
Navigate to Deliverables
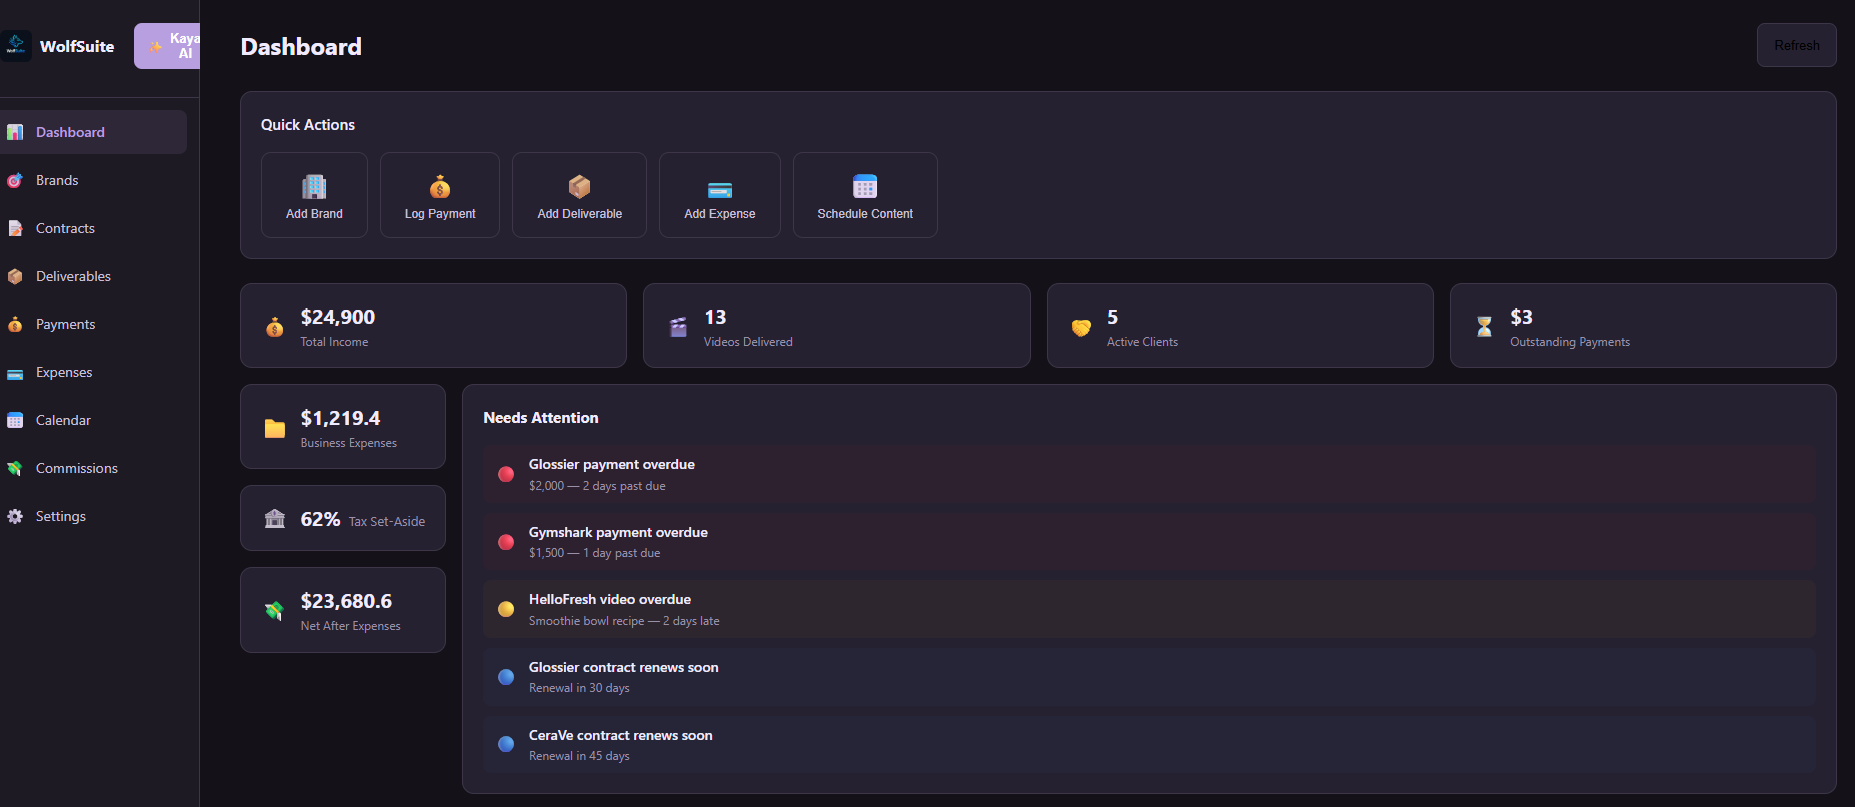tap(93, 276)
